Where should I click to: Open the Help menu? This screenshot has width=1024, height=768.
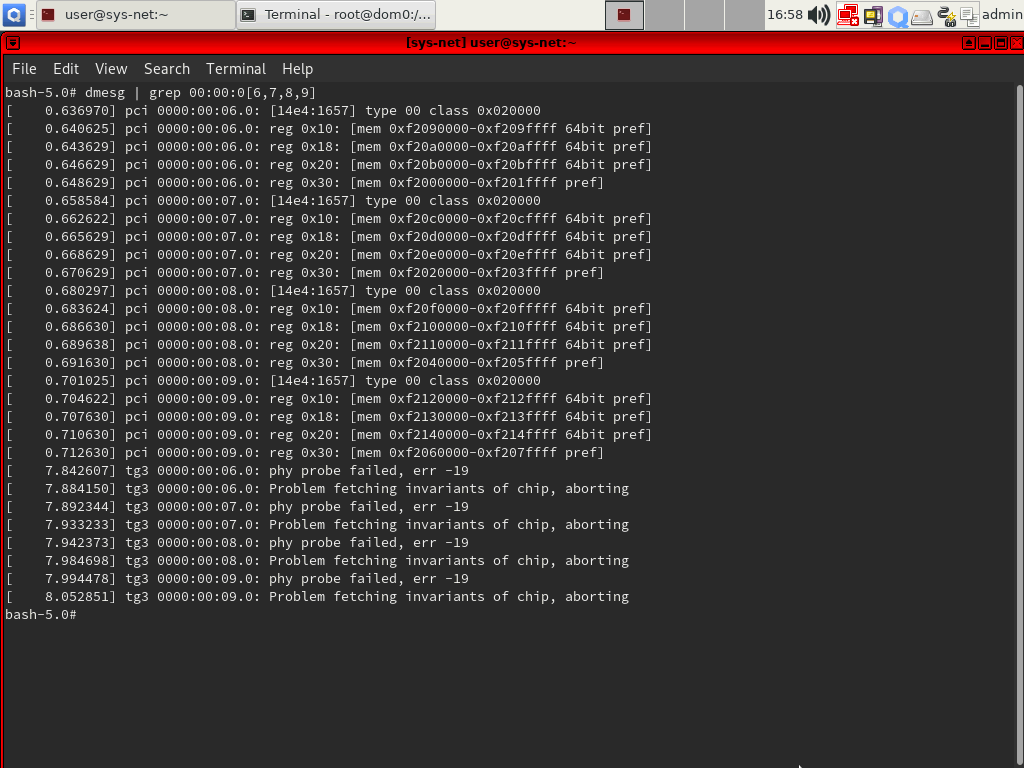[297, 69]
